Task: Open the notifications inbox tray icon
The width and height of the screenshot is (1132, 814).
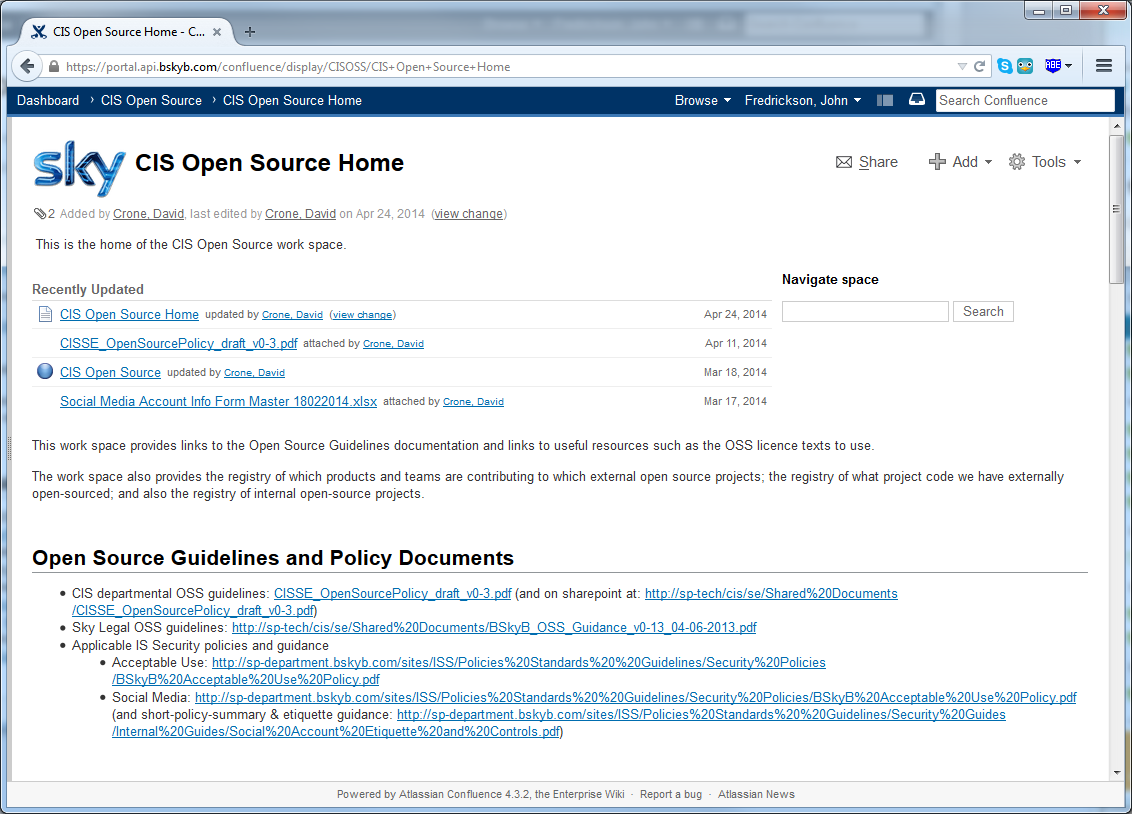Action: tap(916, 100)
